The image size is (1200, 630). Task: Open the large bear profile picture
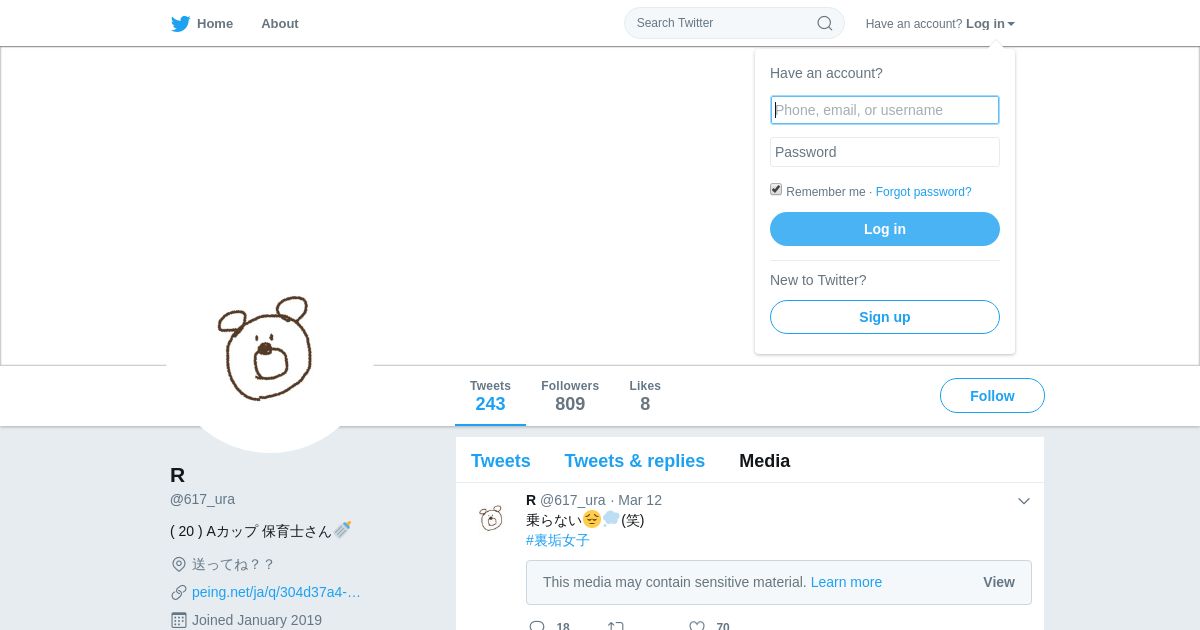(270, 349)
